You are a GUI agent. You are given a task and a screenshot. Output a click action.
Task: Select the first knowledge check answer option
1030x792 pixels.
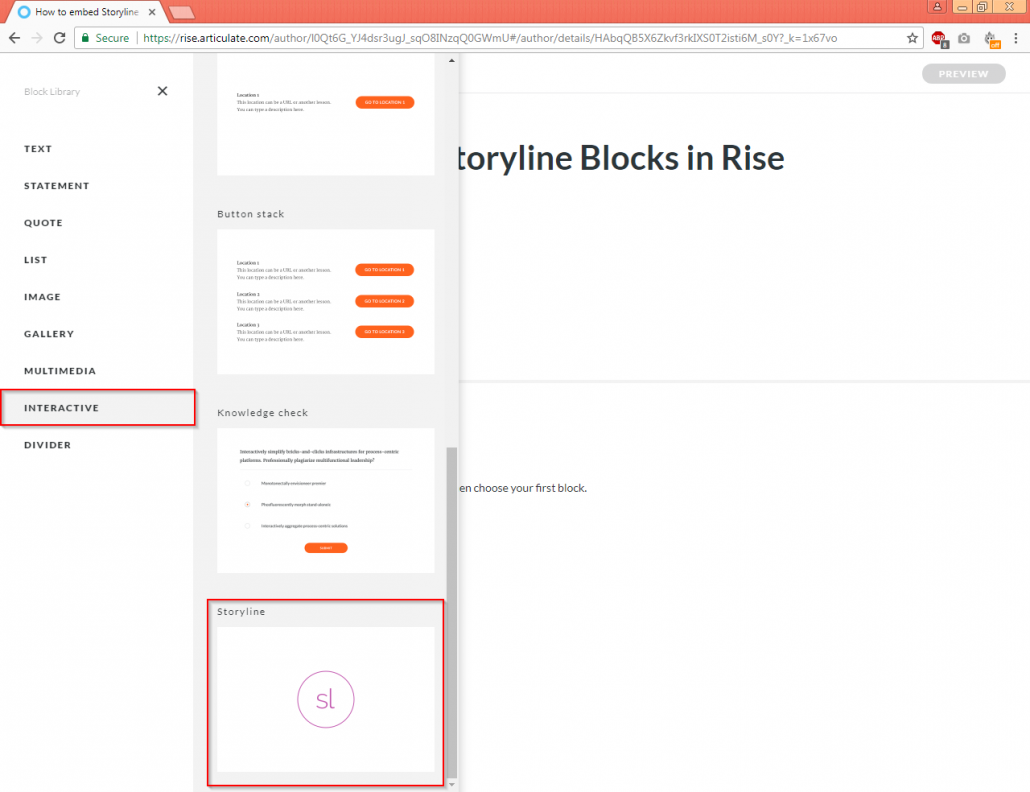(246, 483)
